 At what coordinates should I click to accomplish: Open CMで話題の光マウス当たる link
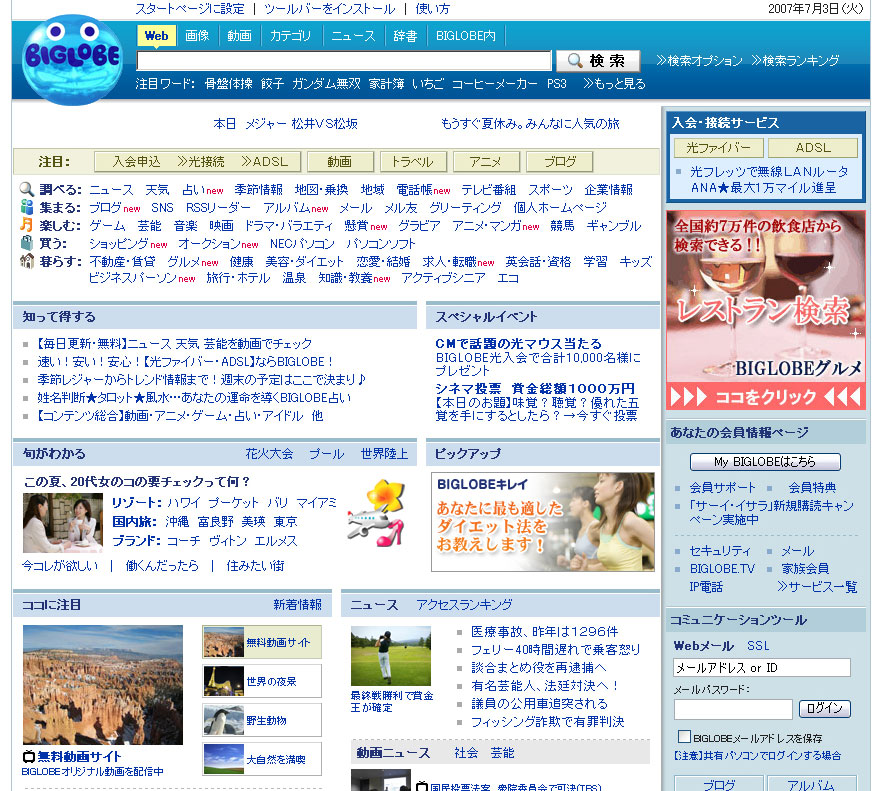tap(518, 343)
